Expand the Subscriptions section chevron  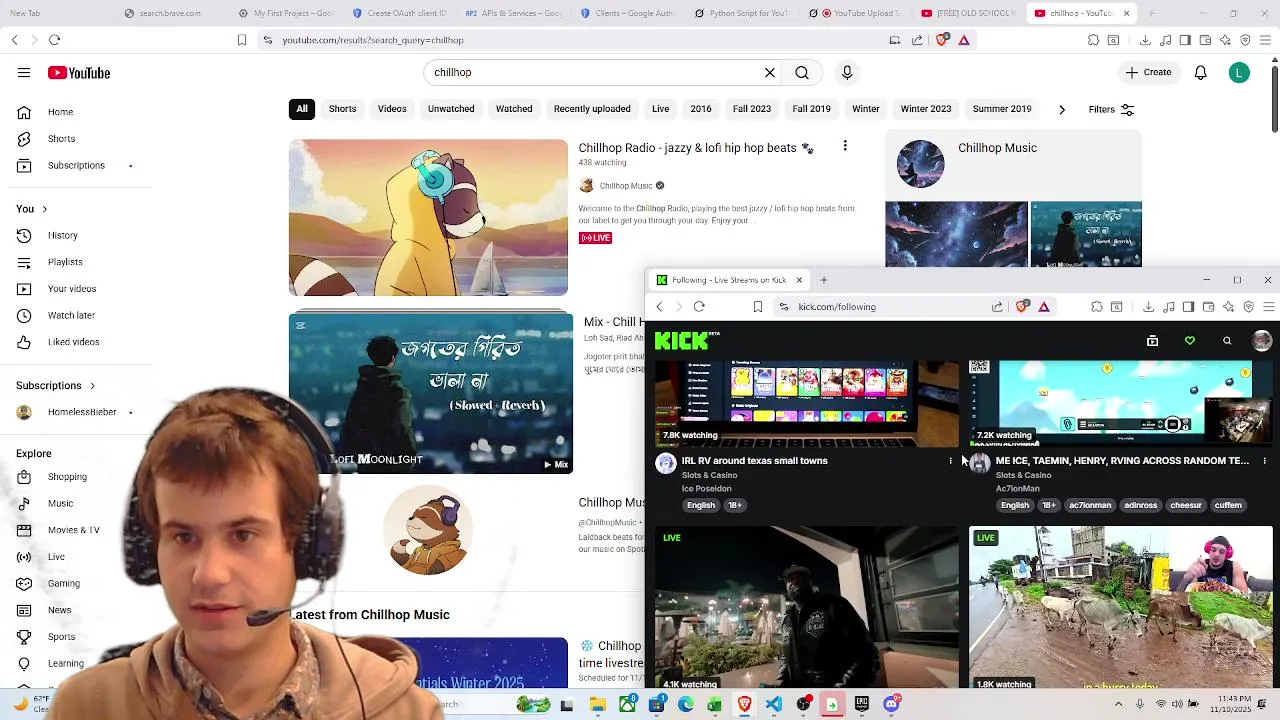pyautogui.click(x=92, y=386)
